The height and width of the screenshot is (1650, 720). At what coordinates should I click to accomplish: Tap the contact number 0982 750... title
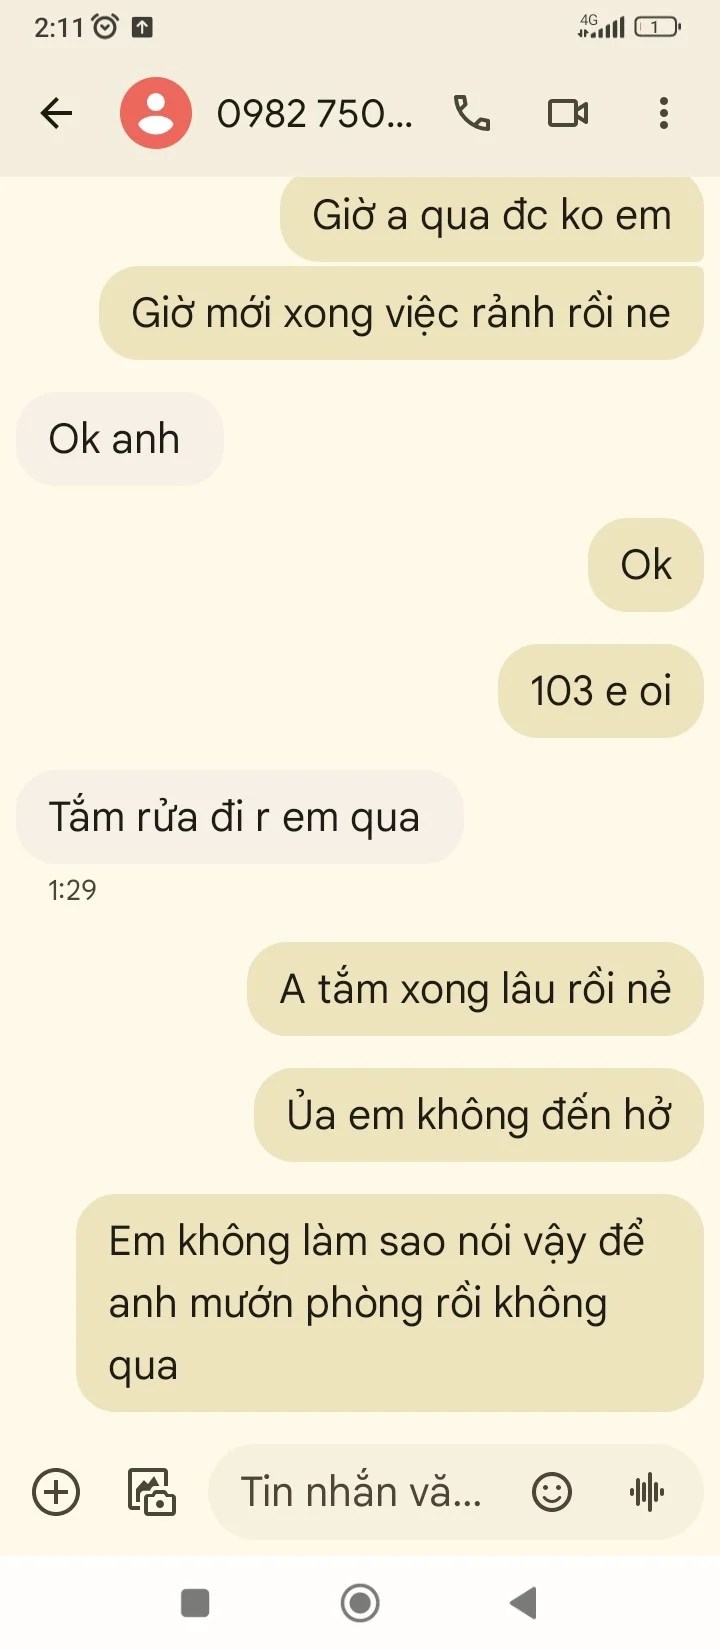[x=314, y=114]
